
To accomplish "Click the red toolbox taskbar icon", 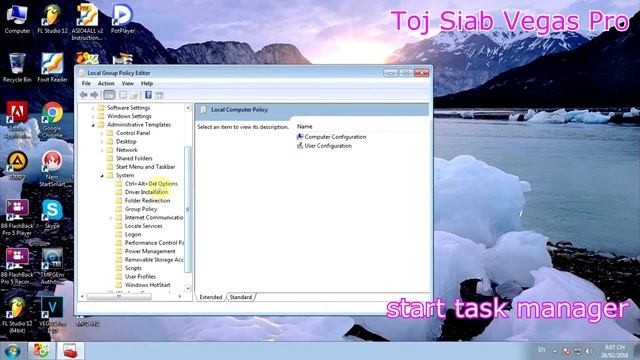I will tap(70, 351).
